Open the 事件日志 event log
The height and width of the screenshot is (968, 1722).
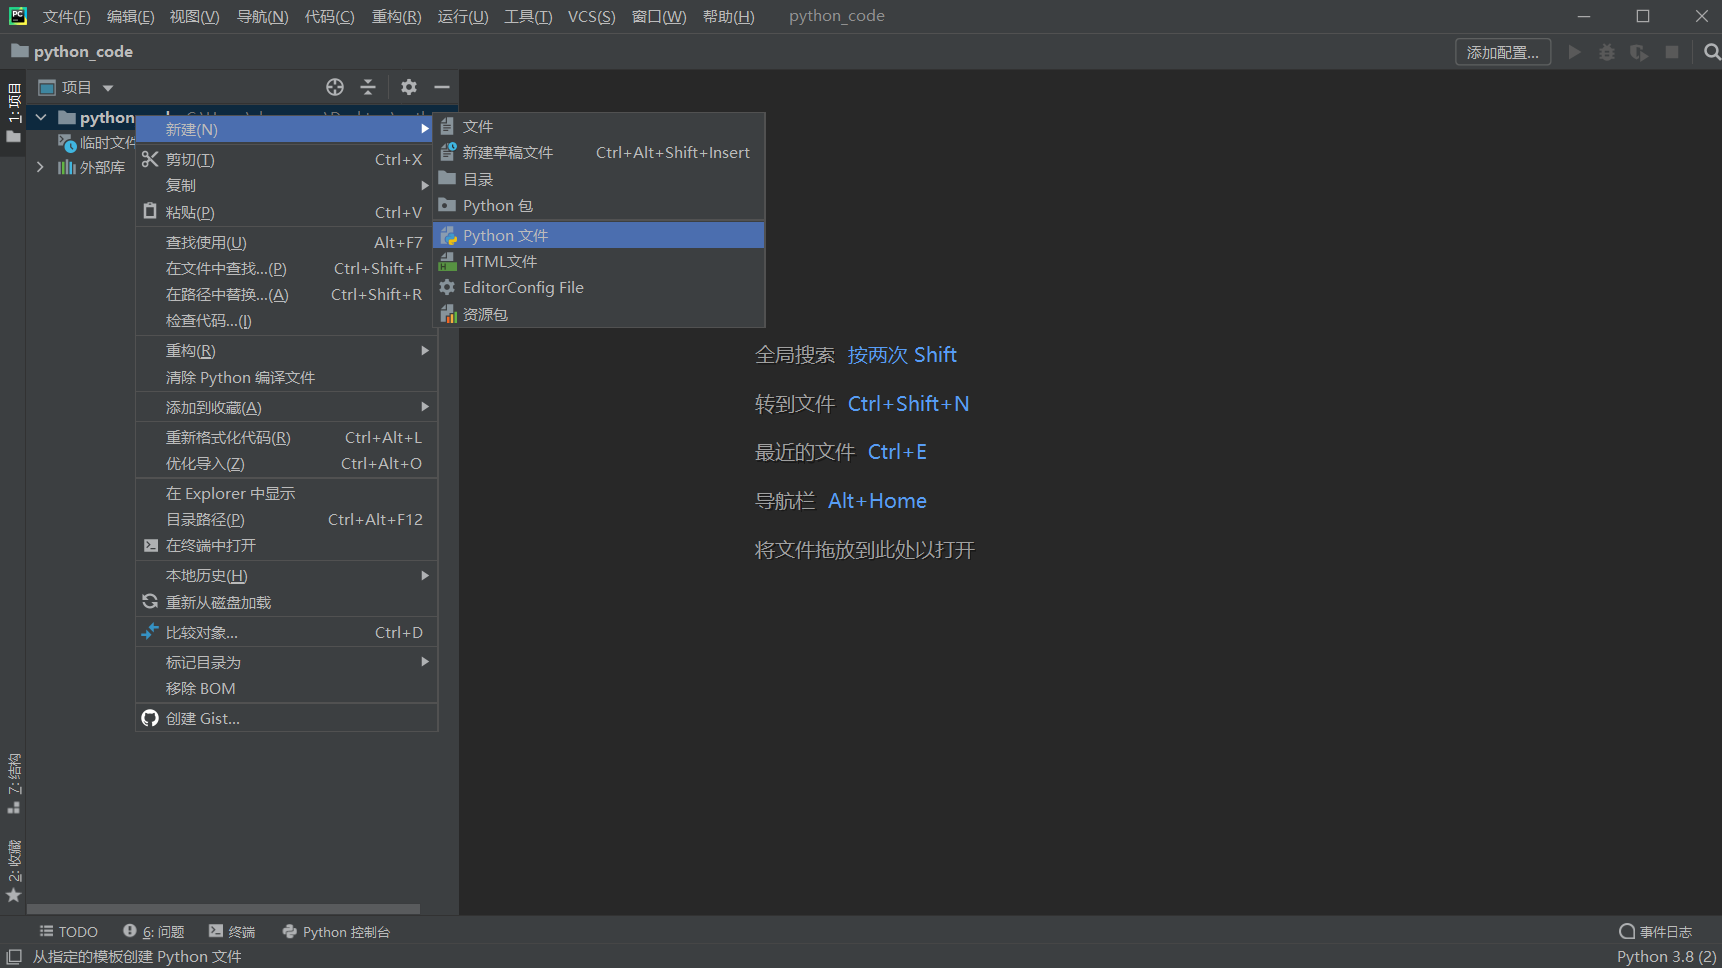1655,932
